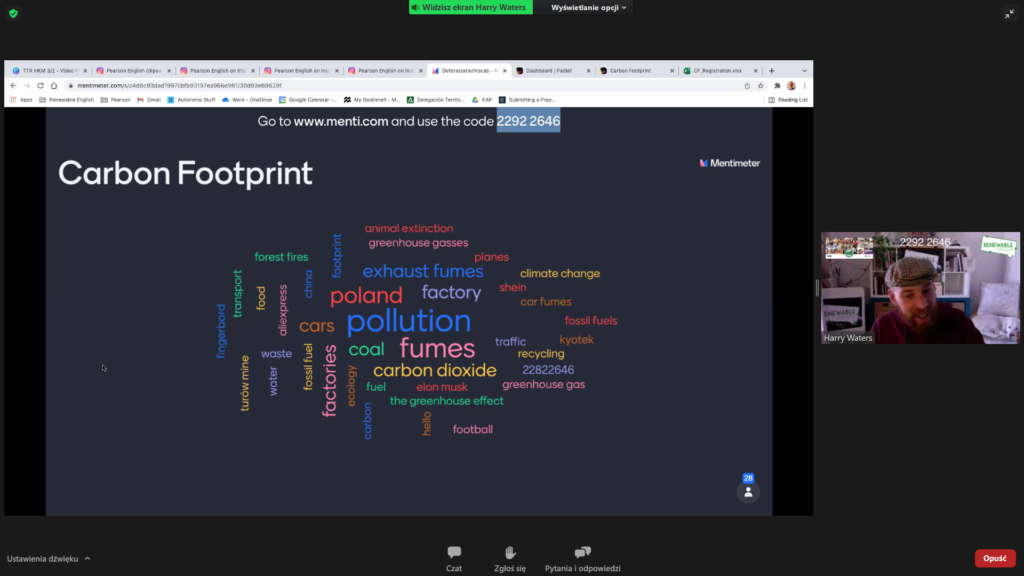The height and width of the screenshot is (576, 1024).
Task: Expand Wyświetlanie opcji view options dropdown
Action: point(589,8)
